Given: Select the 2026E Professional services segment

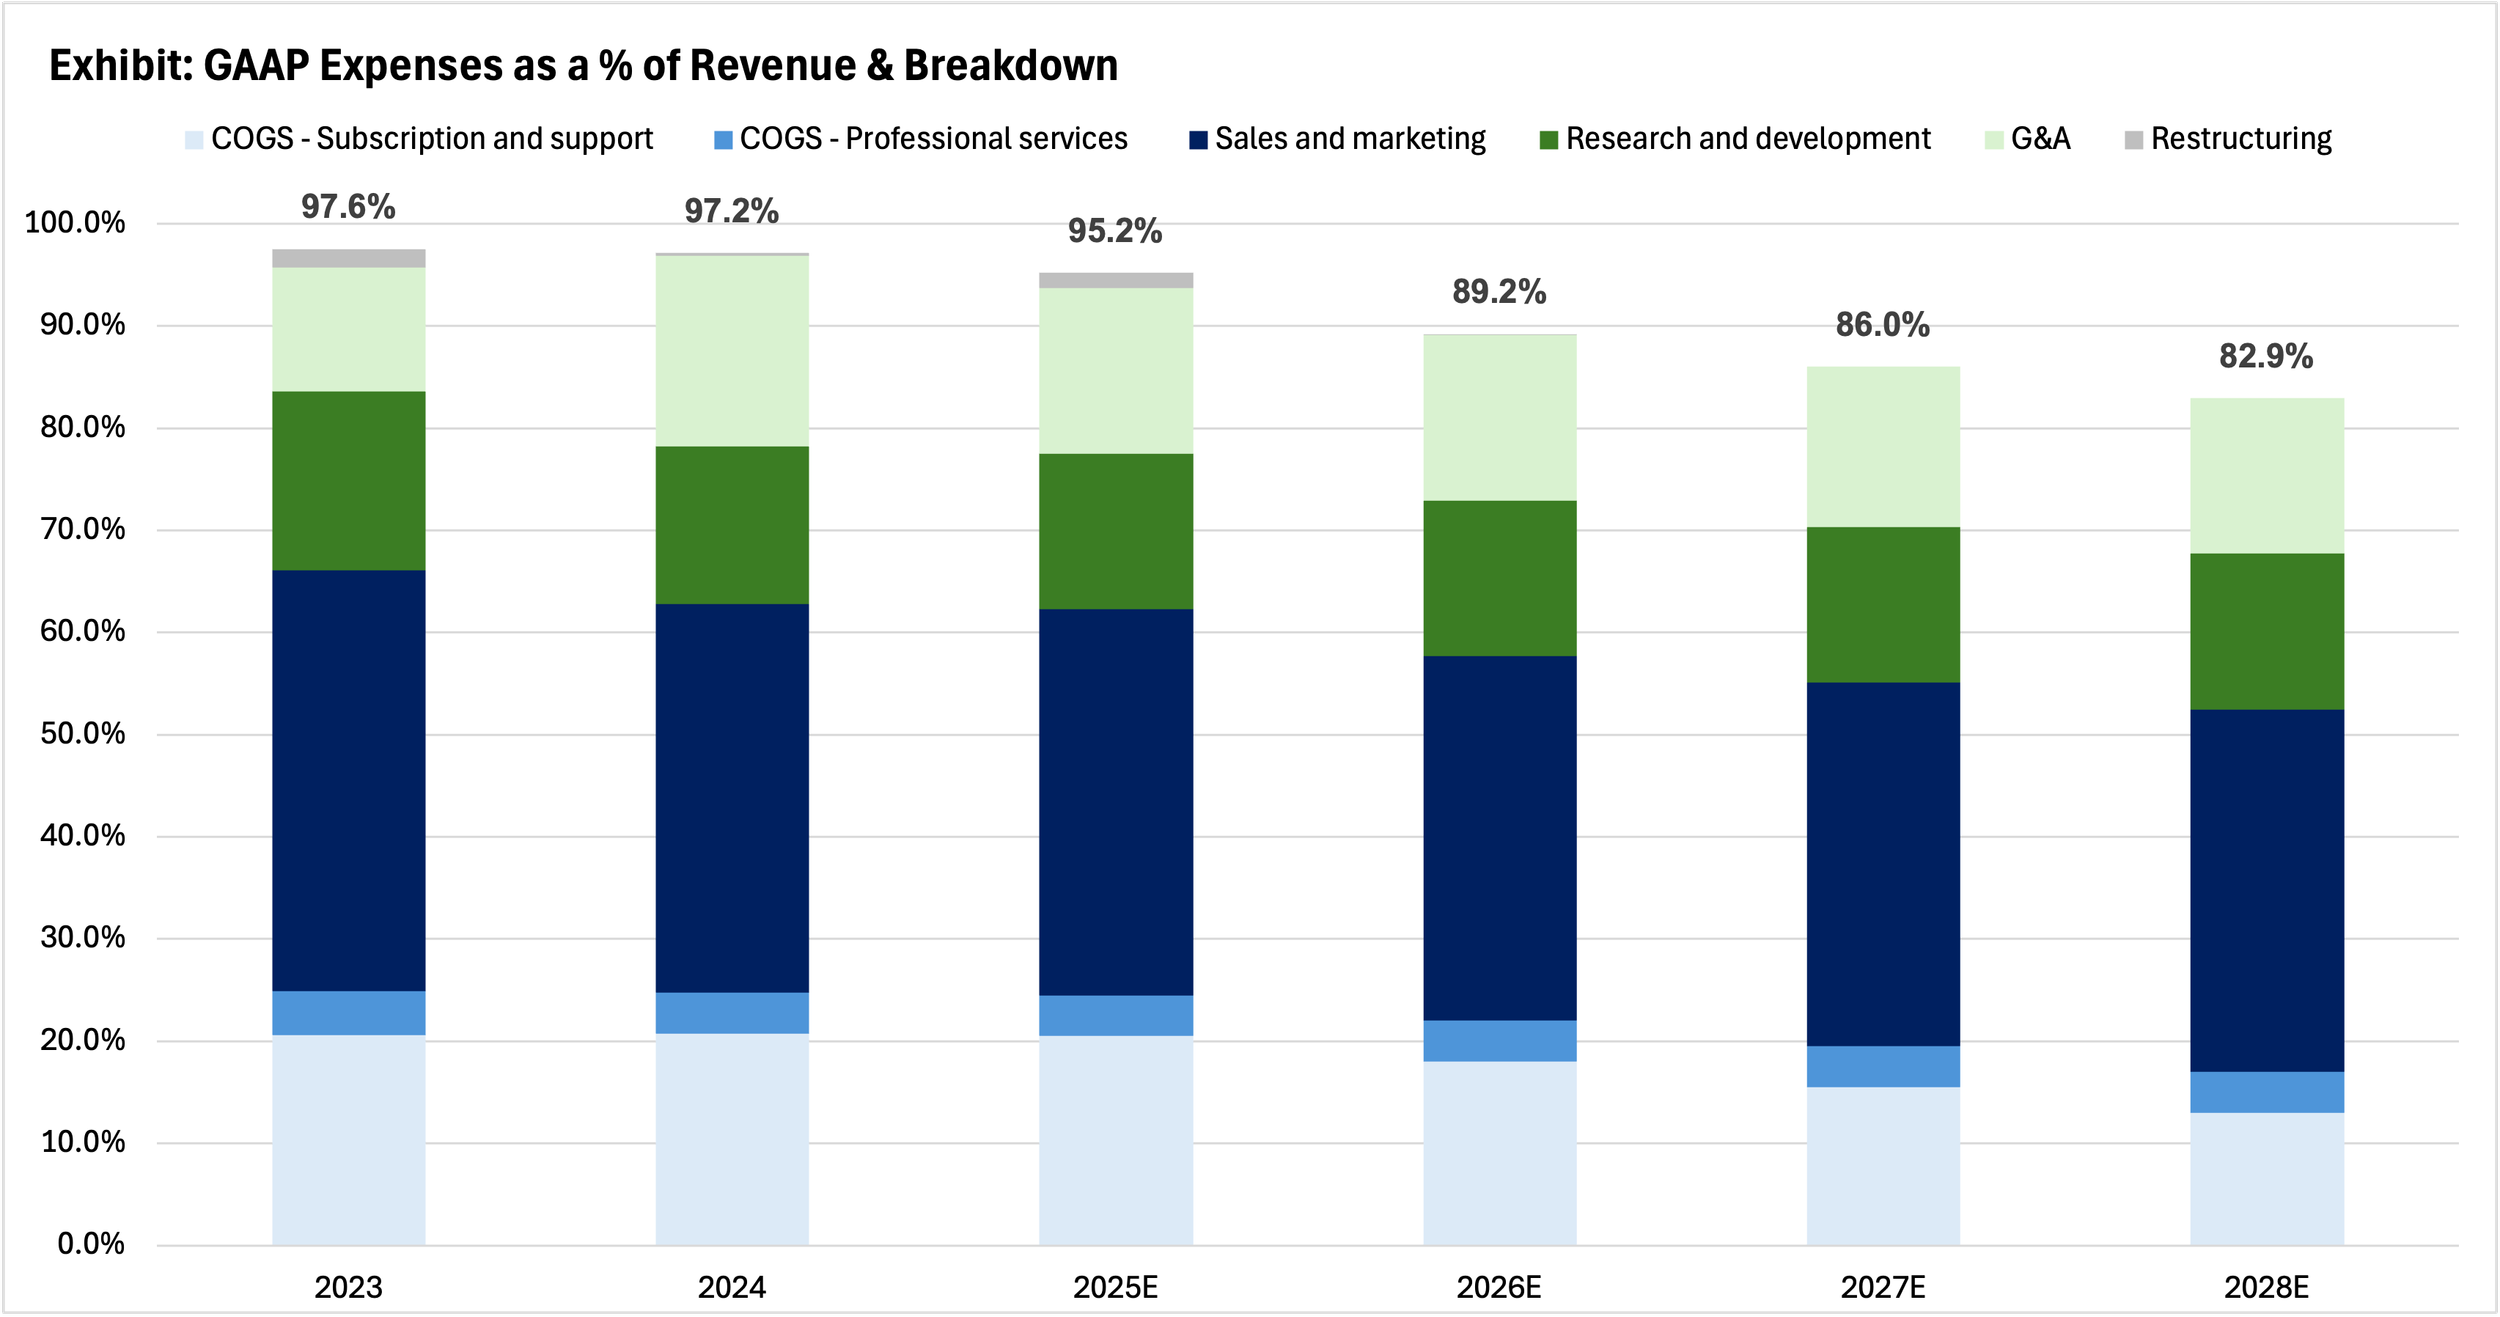Looking at the screenshot, I should tap(1499, 1040).
